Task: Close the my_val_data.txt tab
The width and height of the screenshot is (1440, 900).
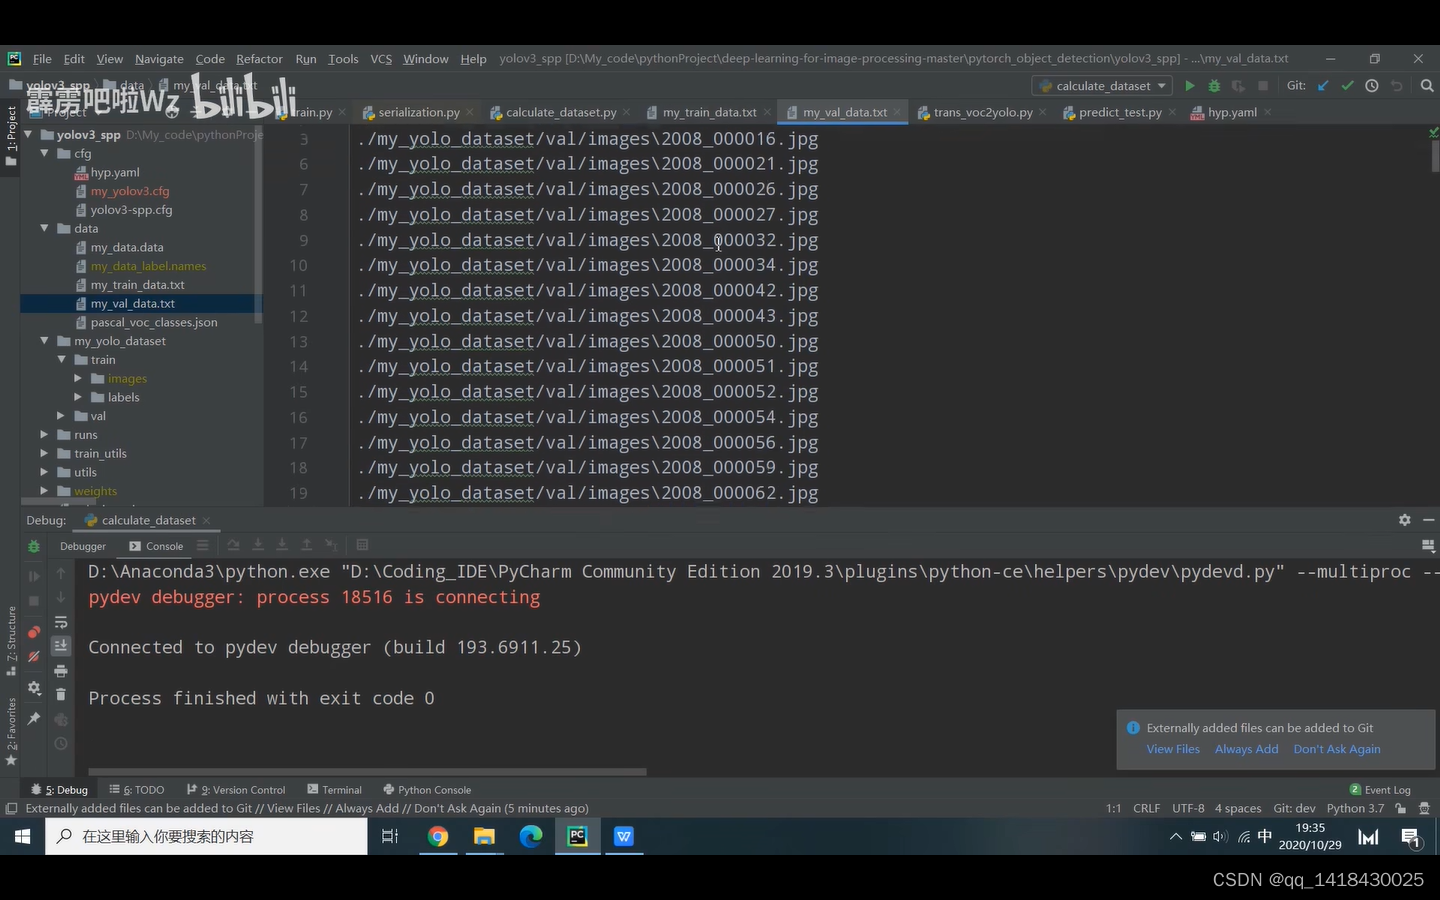Action: pyautogui.click(x=897, y=112)
